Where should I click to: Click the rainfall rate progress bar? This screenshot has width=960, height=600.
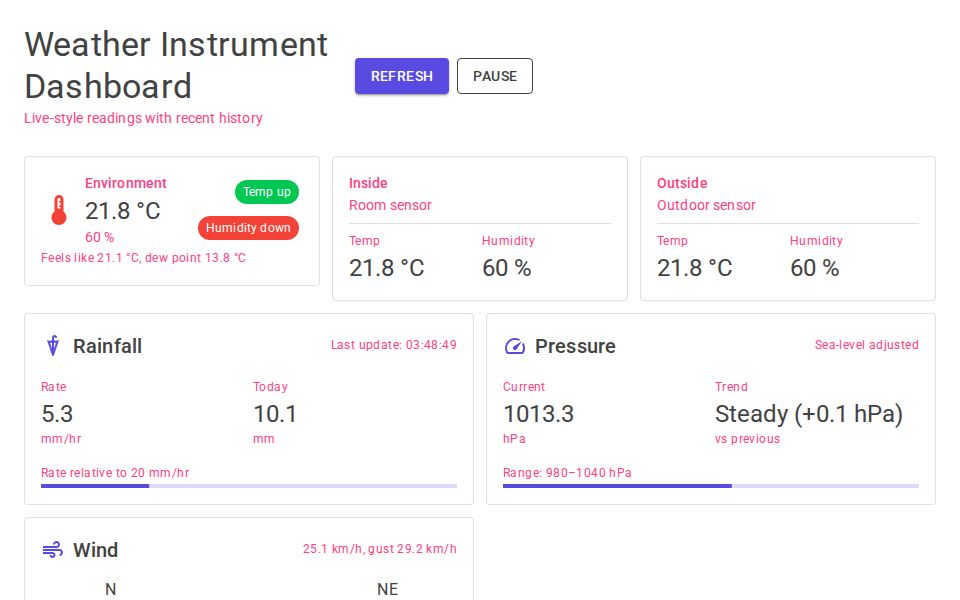coord(248,486)
